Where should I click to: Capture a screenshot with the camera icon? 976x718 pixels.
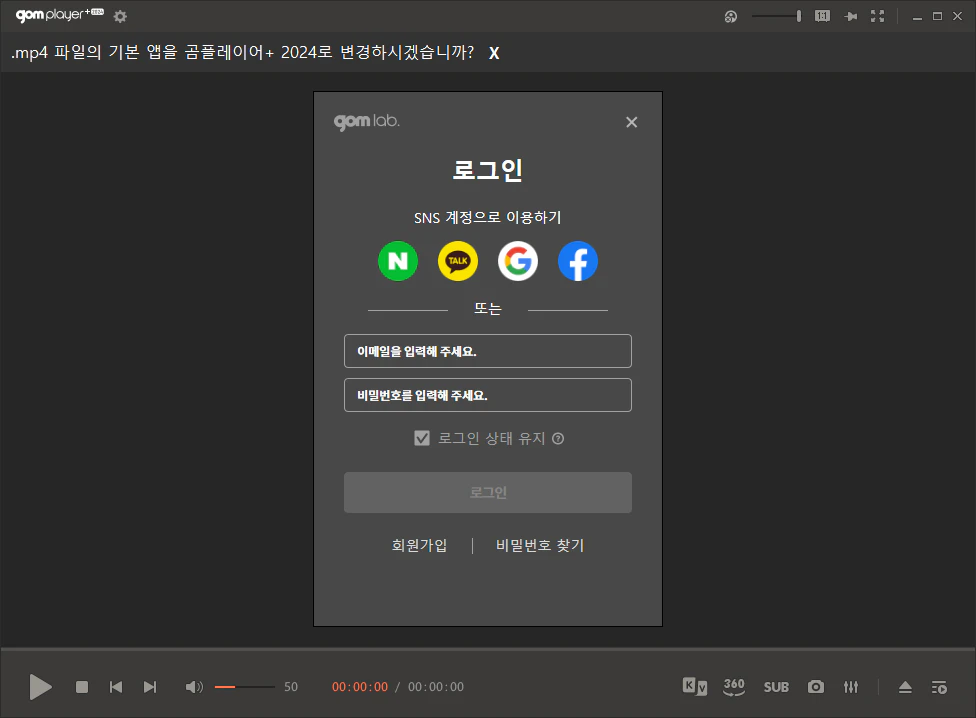pos(815,687)
